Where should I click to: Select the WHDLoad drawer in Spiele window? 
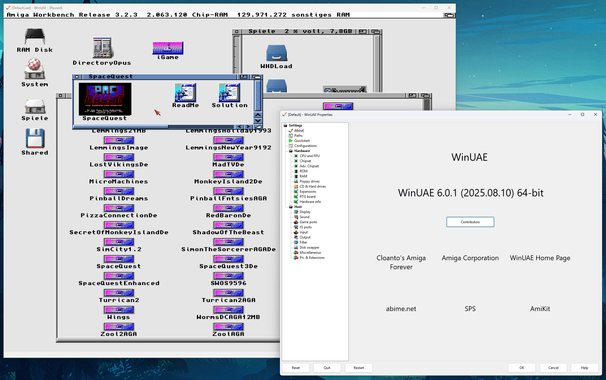pyautogui.click(x=276, y=53)
